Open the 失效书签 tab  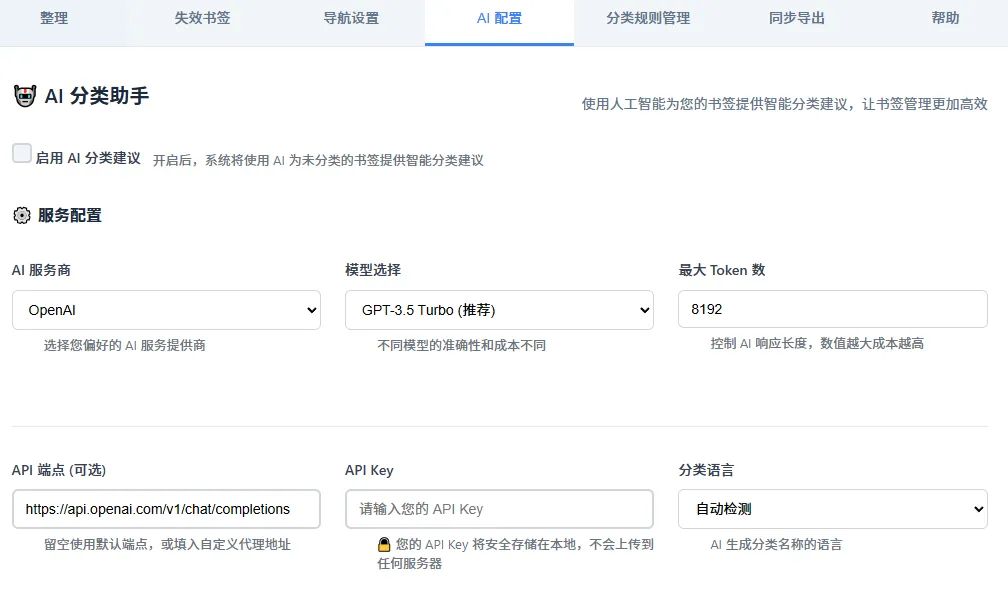coord(202,18)
